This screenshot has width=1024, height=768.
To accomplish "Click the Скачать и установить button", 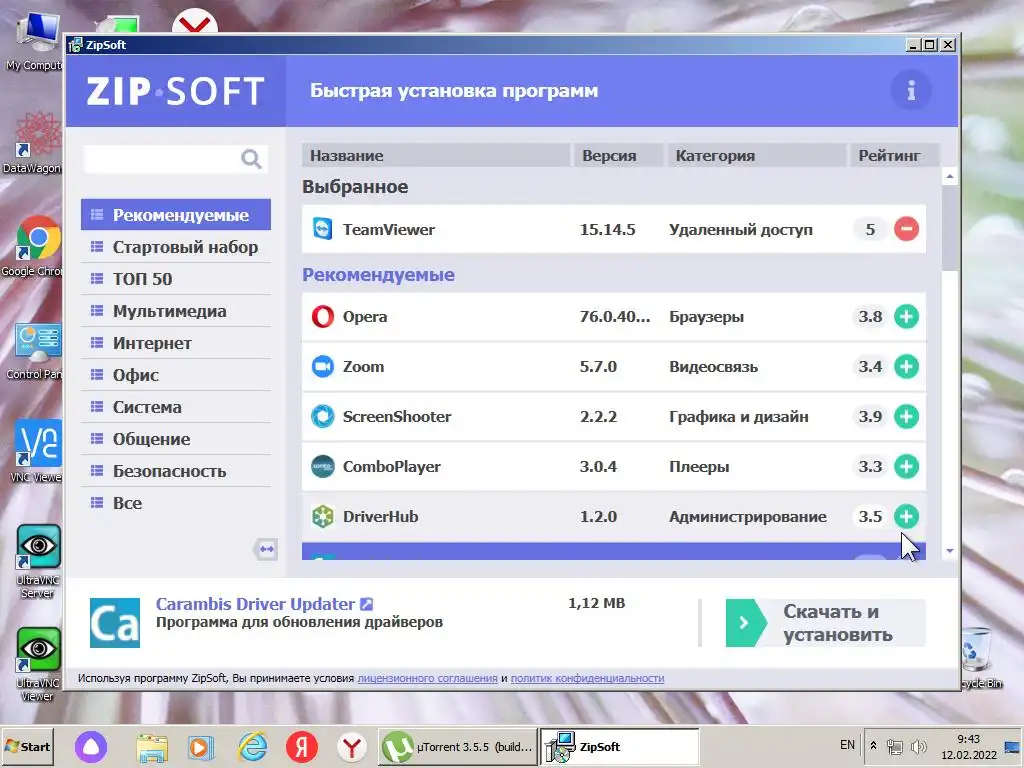I will coord(825,623).
